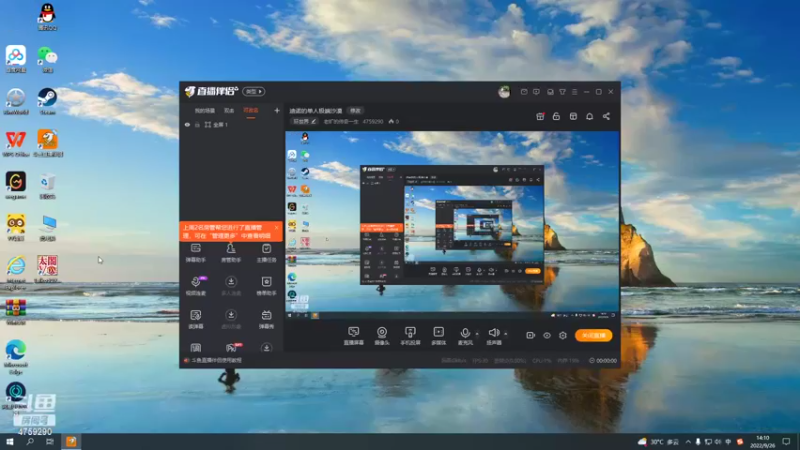
Task: Open the Windows notification center
Action: 786,441
